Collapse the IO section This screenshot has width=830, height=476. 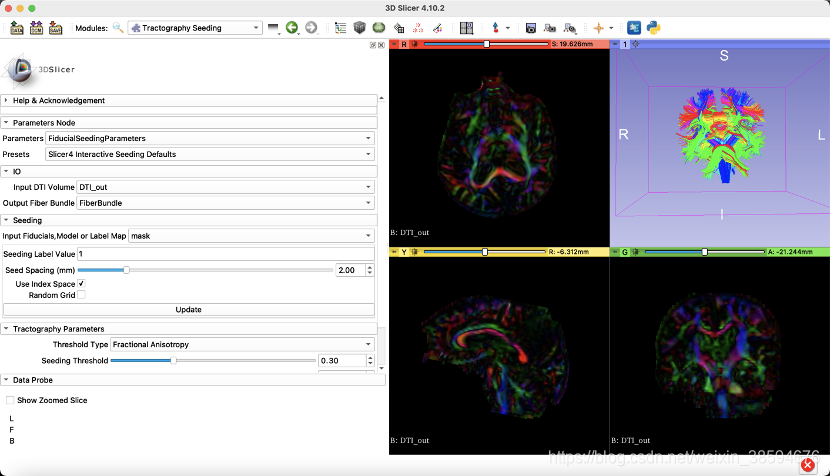click(x=188, y=172)
